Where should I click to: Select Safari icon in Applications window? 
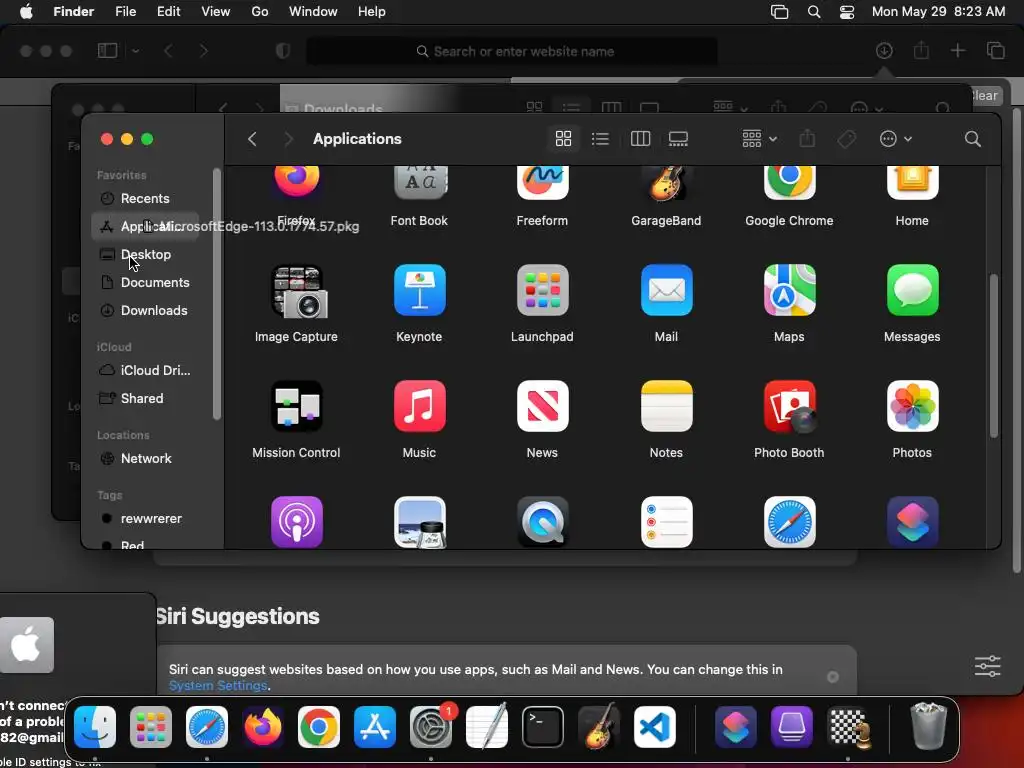pos(789,522)
